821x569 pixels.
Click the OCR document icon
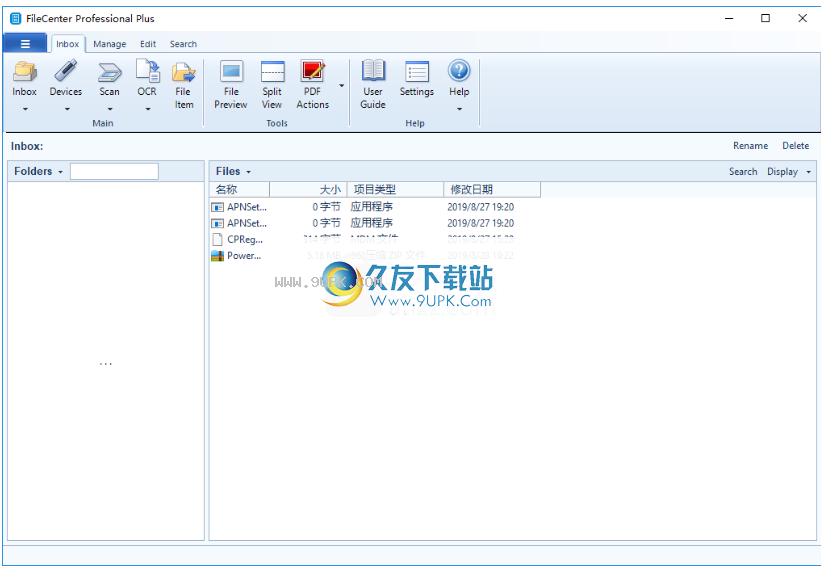point(148,71)
